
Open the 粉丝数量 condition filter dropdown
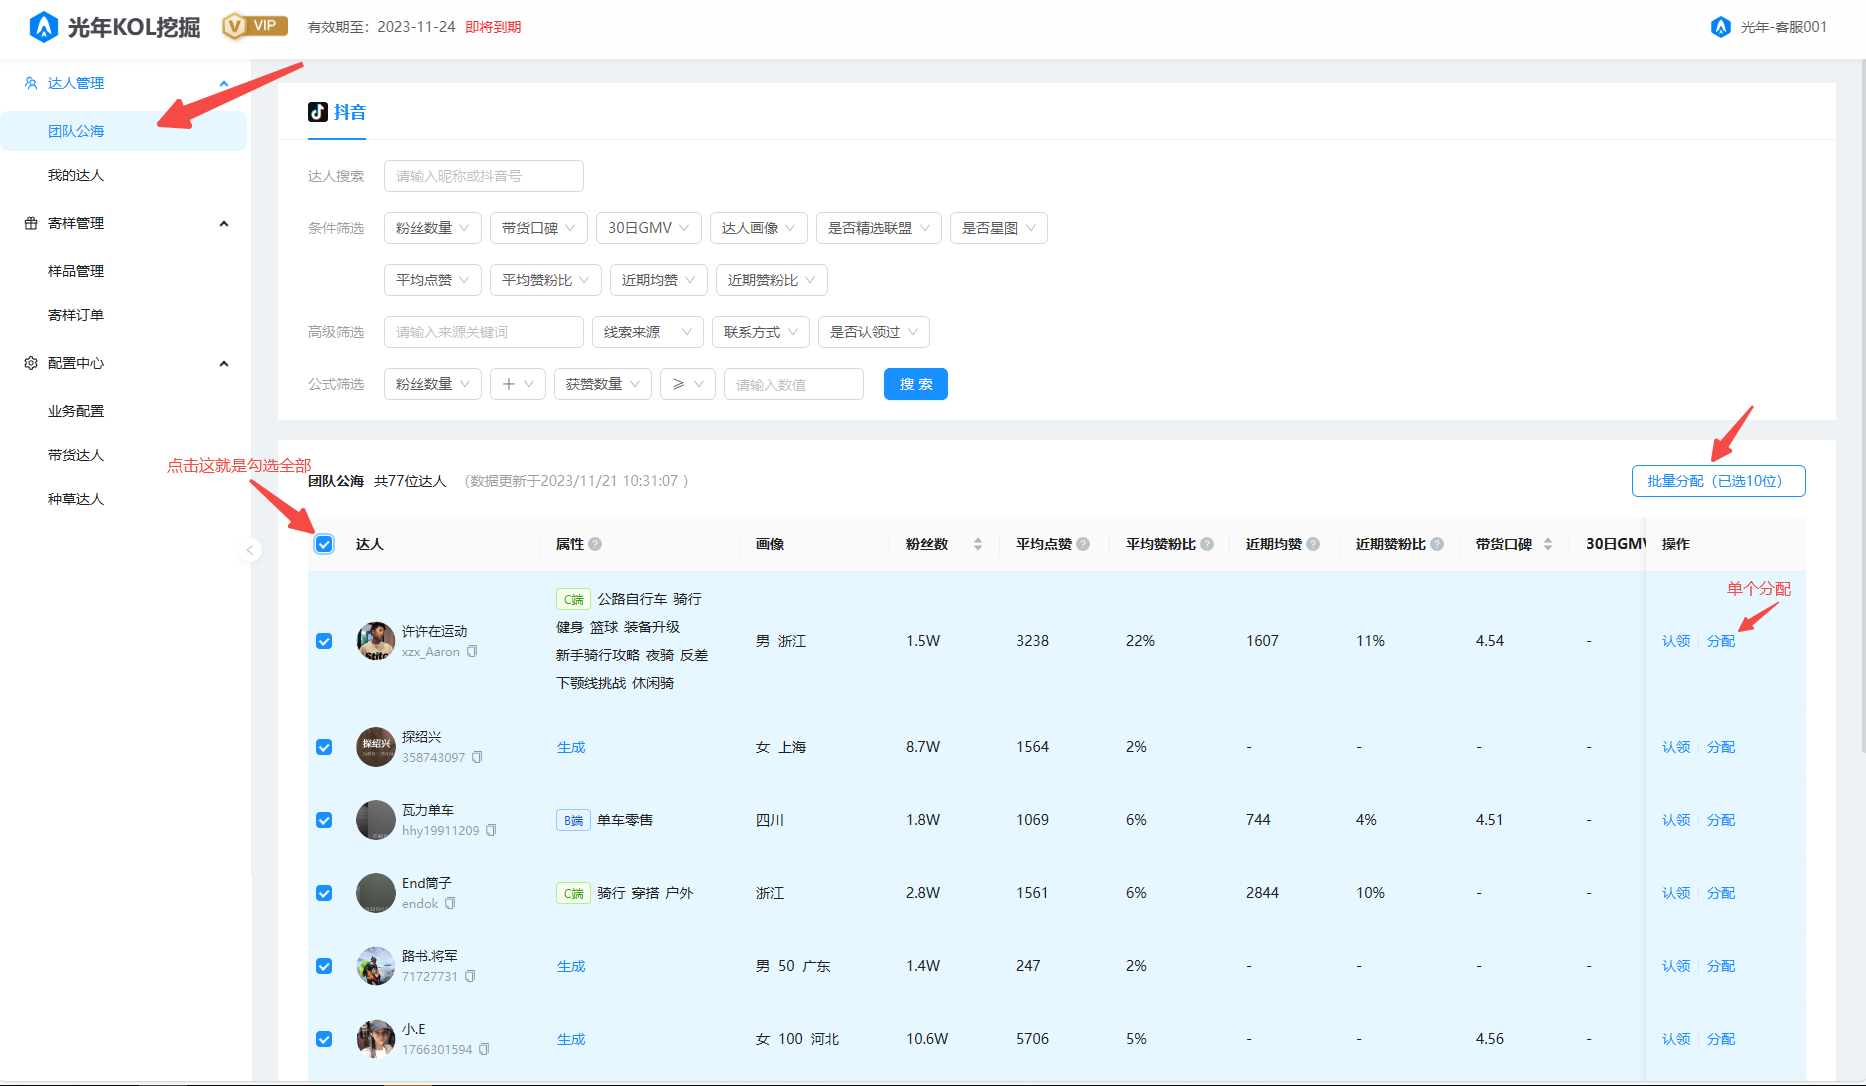click(432, 228)
